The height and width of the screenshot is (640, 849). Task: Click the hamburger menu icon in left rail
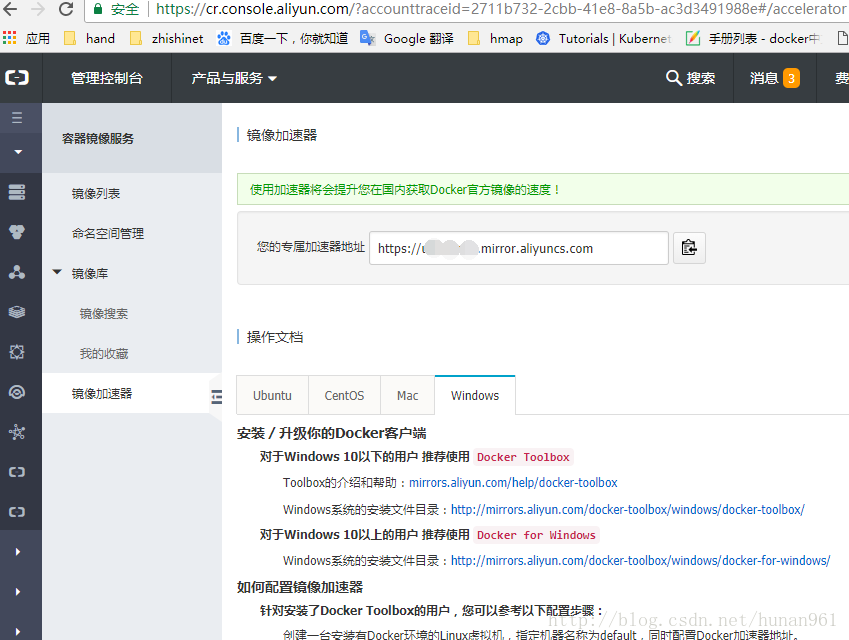click(17, 118)
